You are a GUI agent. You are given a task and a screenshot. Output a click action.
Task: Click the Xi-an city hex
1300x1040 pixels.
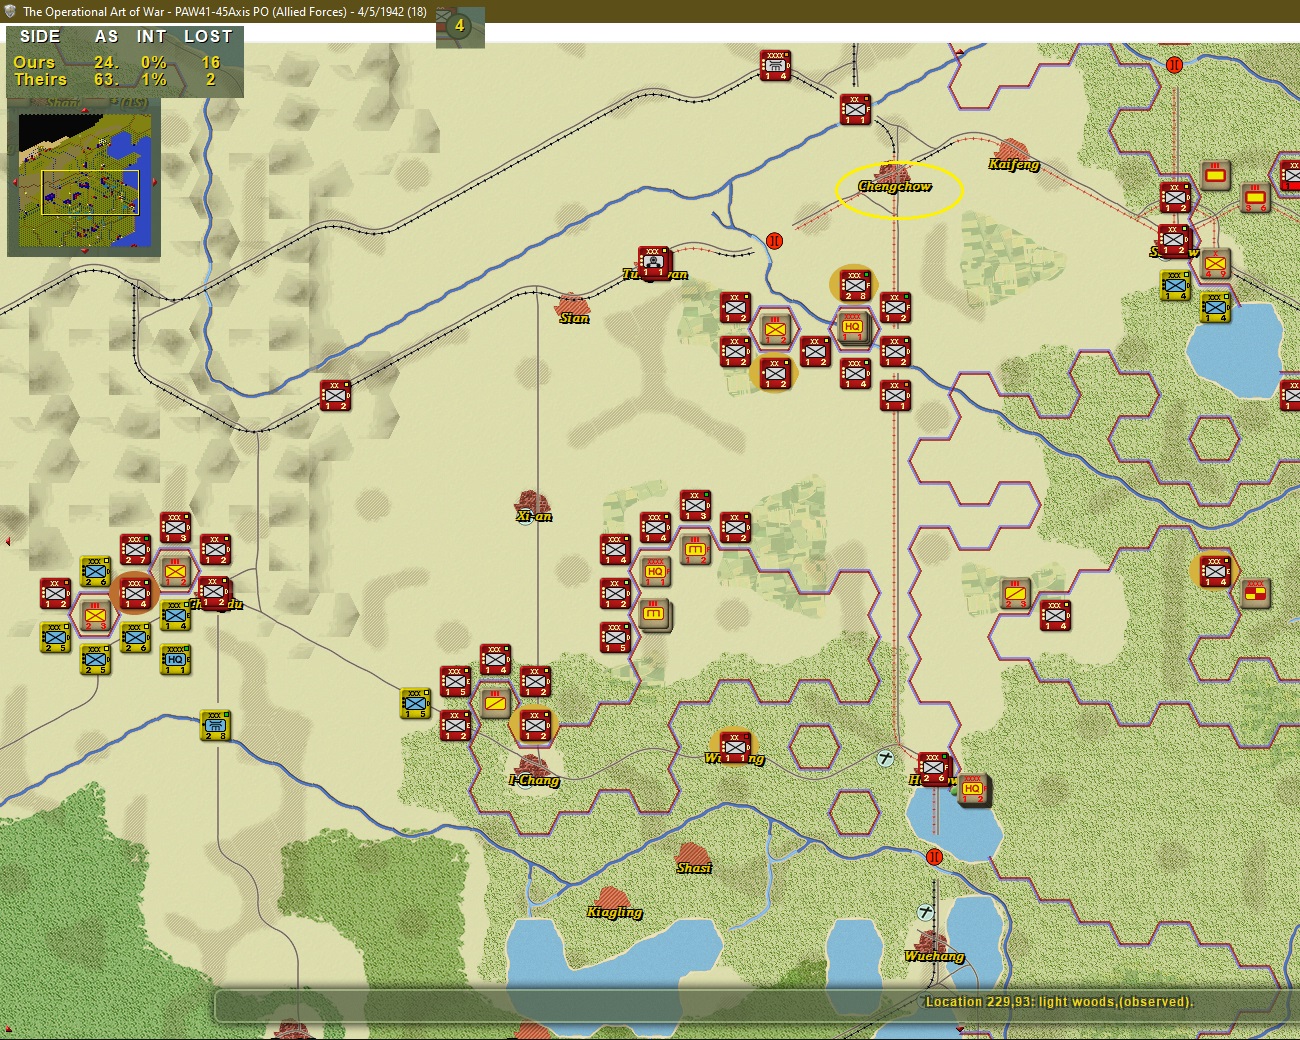[533, 505]
